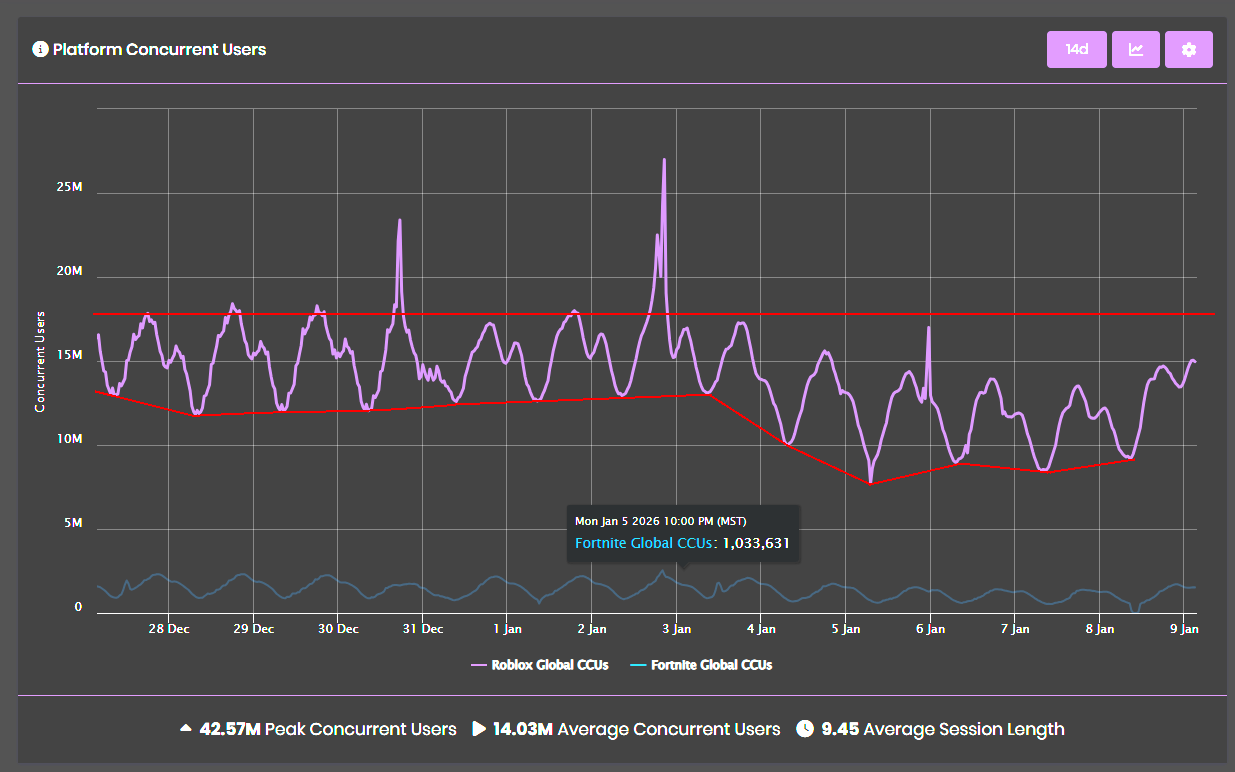This screenshot has width=1235, height=772.
Task: Click the play icon before 14.03M
Action: (479, 729)
